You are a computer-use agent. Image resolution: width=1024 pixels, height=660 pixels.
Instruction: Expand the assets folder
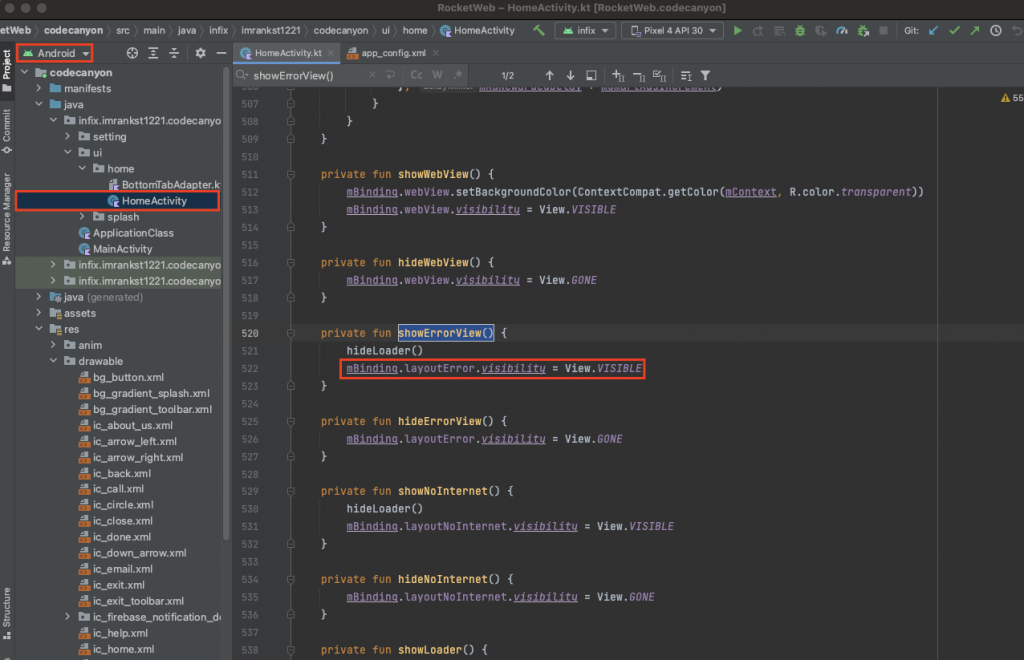[39, 313]
